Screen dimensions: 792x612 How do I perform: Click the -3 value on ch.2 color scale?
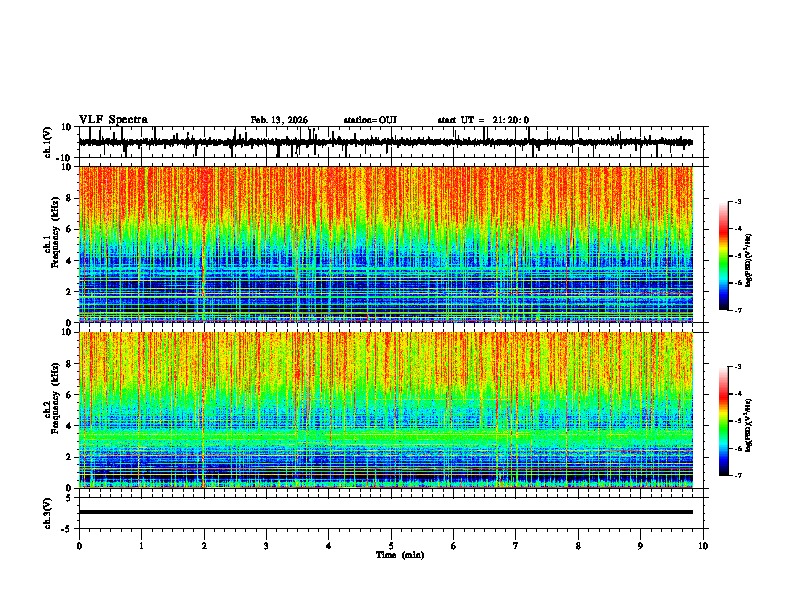[x=738, y=367]
